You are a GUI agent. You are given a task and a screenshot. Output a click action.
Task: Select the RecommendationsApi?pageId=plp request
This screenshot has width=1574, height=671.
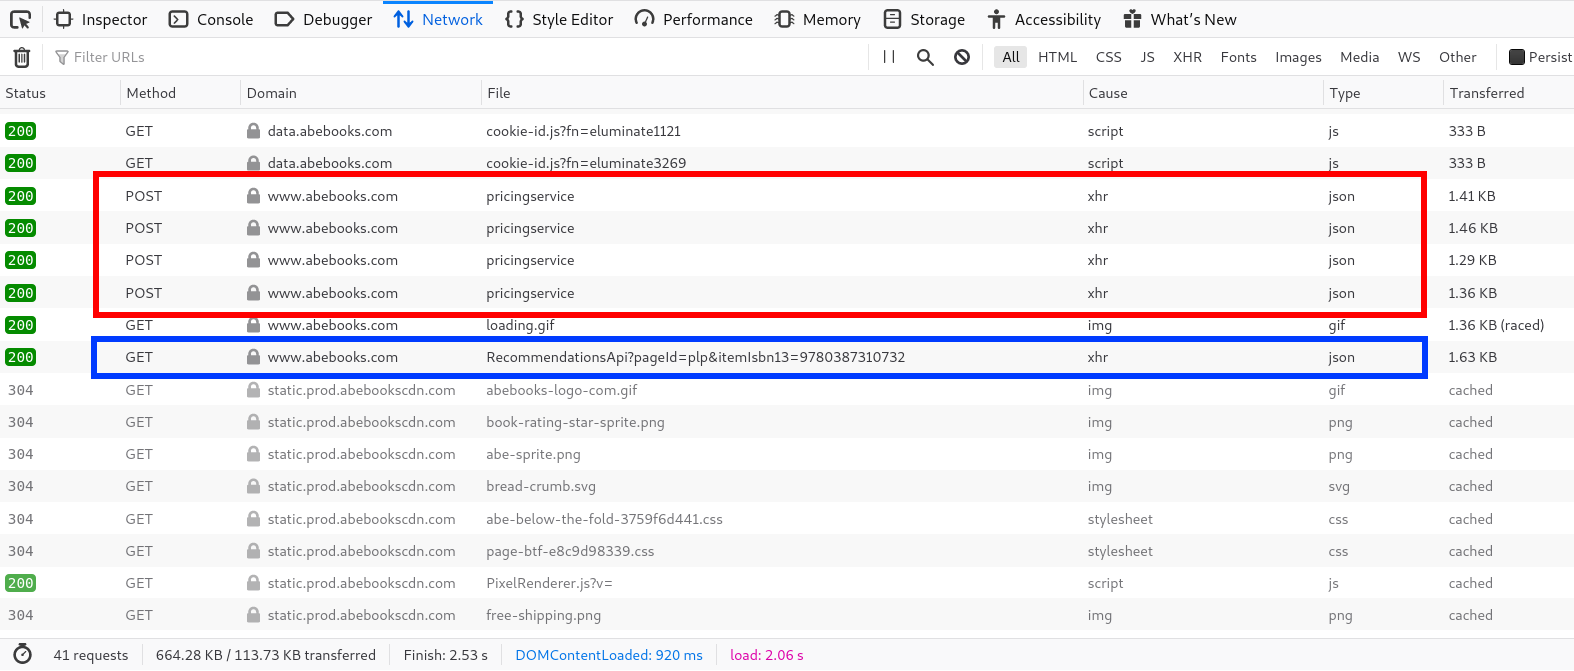tap(787, 357)
